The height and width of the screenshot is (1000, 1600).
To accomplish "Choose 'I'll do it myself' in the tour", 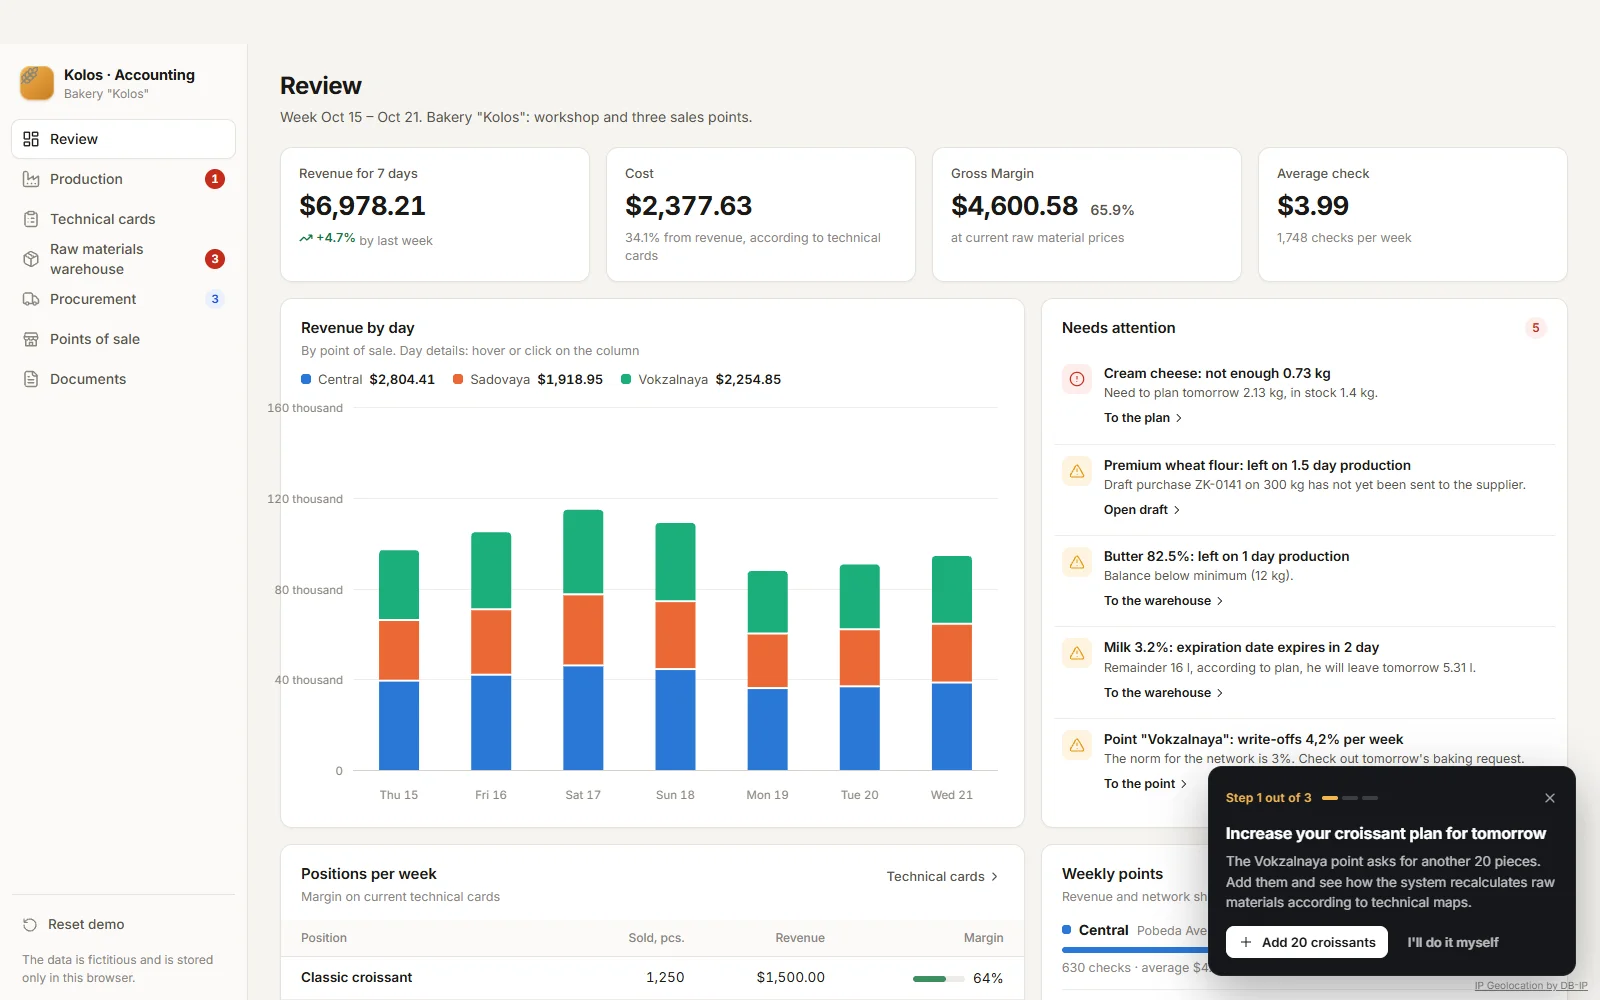I will 1452,942.
